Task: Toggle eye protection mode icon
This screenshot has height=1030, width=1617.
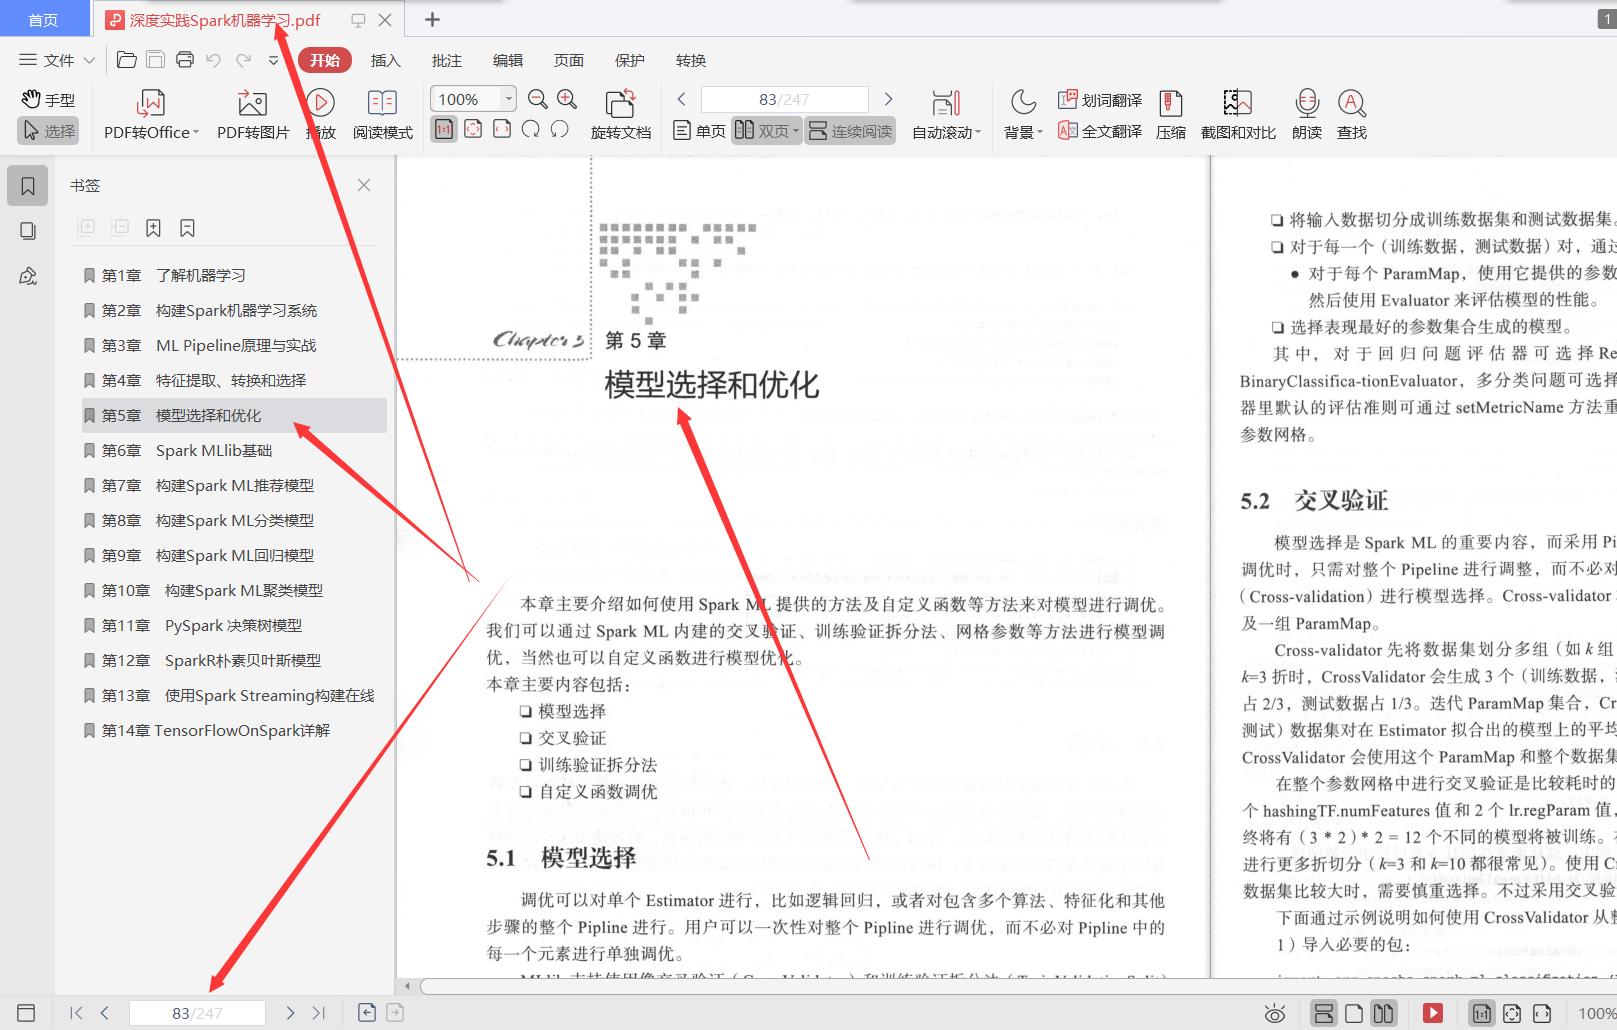Action: pos(1274,1014)
